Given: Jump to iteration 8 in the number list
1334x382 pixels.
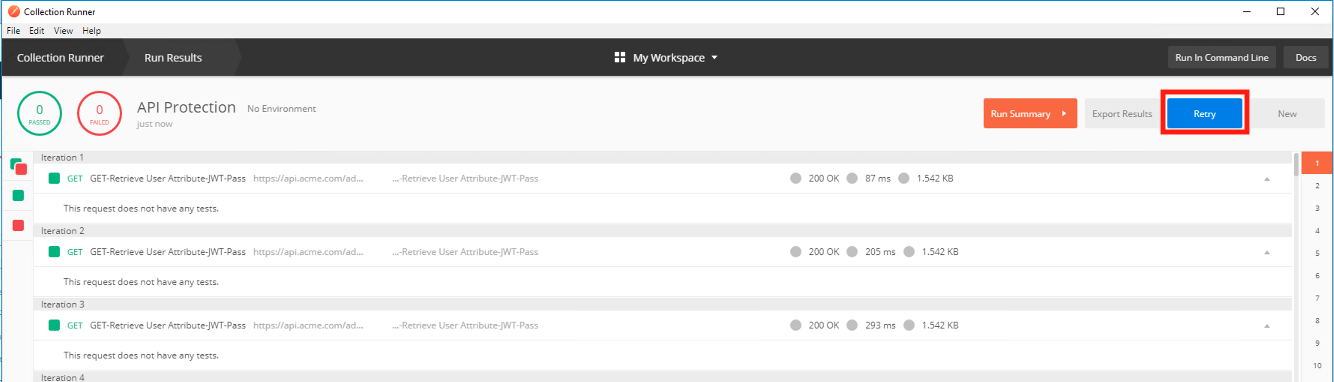Looking at the screenshot, I should 1317,321.
